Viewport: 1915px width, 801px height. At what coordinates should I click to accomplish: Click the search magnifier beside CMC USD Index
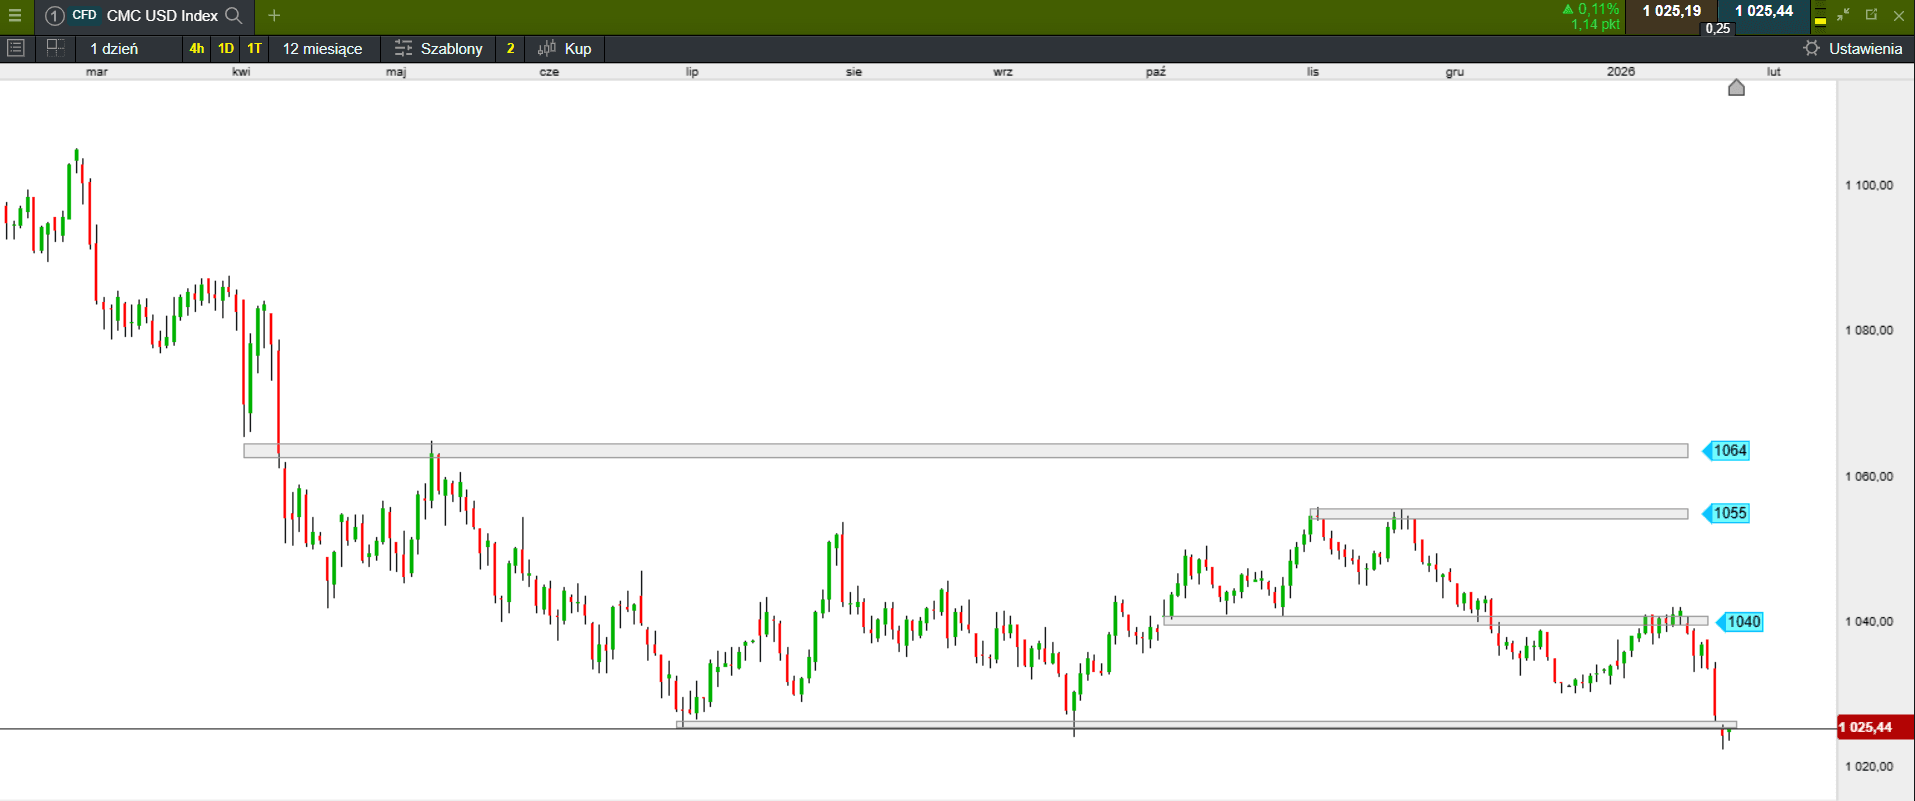click(x=234, y=15)
